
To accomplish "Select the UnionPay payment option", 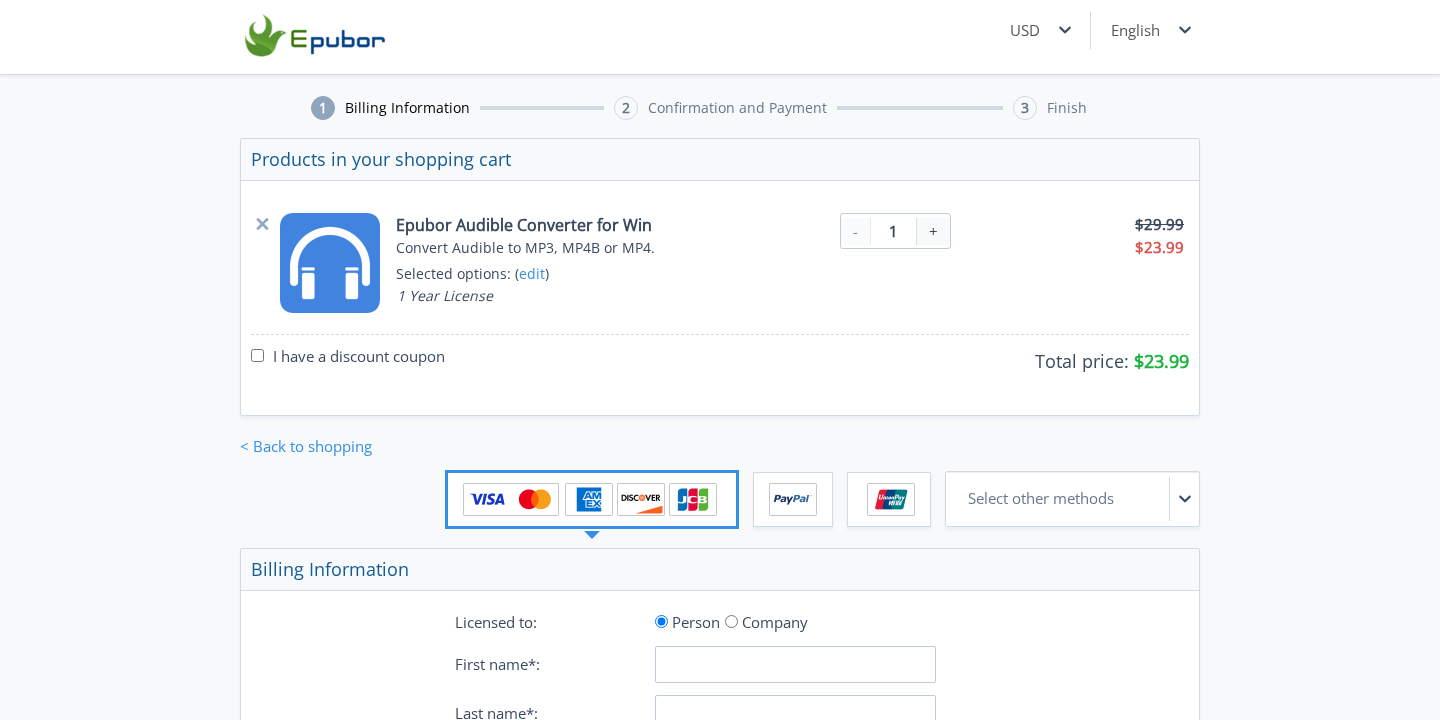I will point(889,499).
